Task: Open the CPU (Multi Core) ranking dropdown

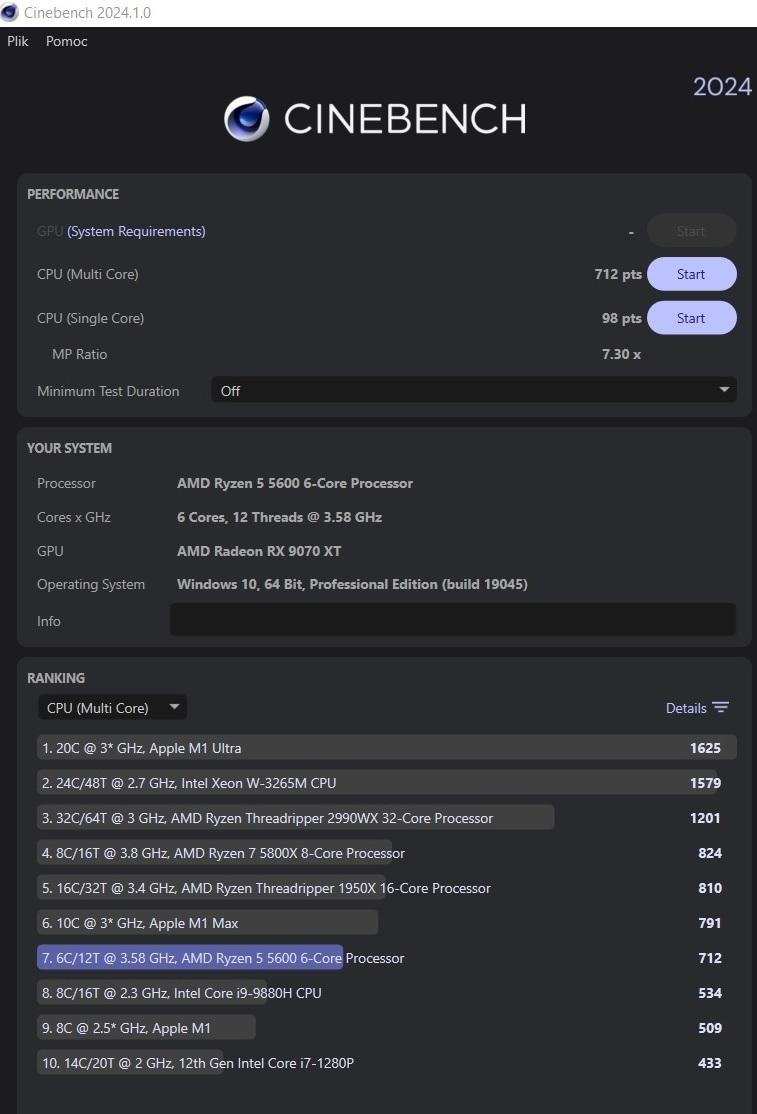Action: click(112, 708)
